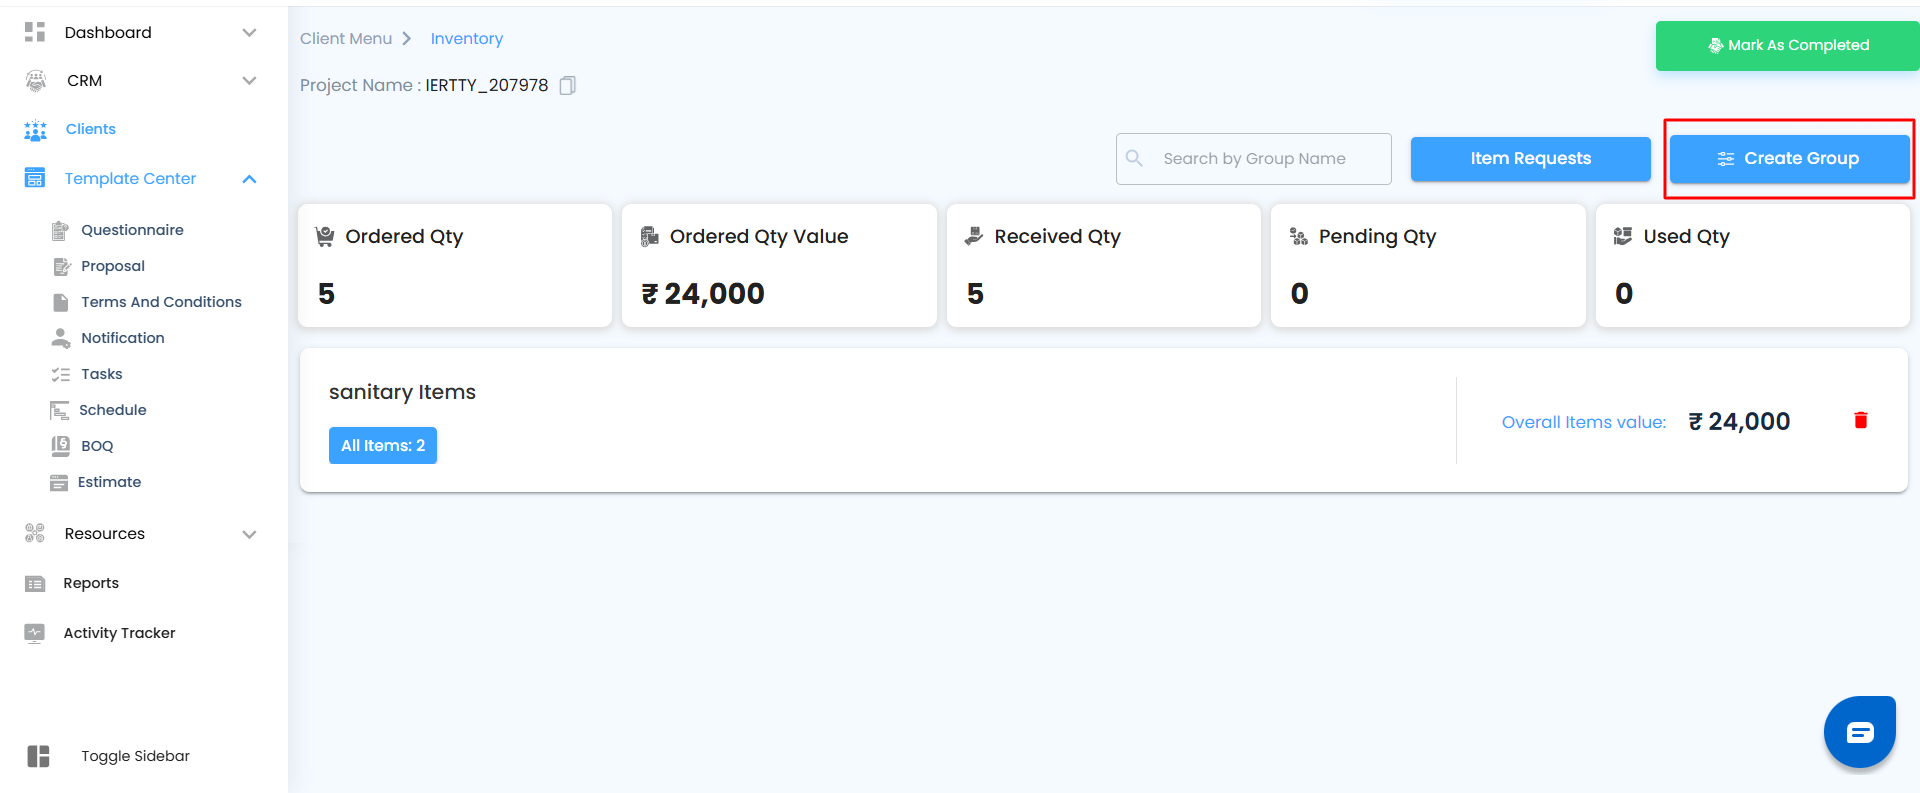This screenshot has height=793, width=1920.
Task: Click the Create Group button
Action: click(x=1789, y=159)
